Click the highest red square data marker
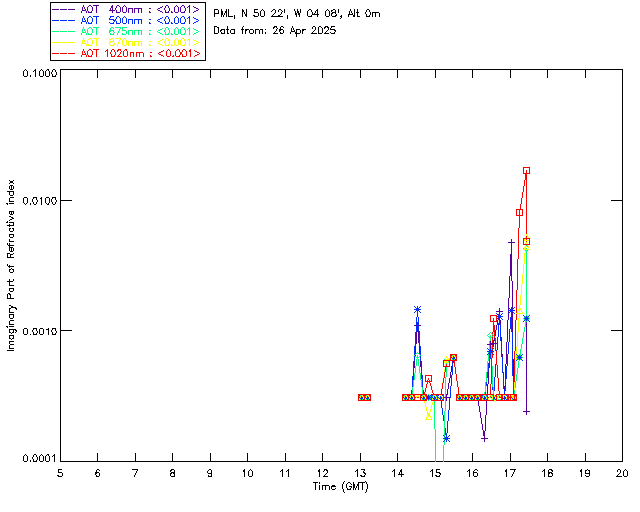640x512 pixels. pos(527,171)
